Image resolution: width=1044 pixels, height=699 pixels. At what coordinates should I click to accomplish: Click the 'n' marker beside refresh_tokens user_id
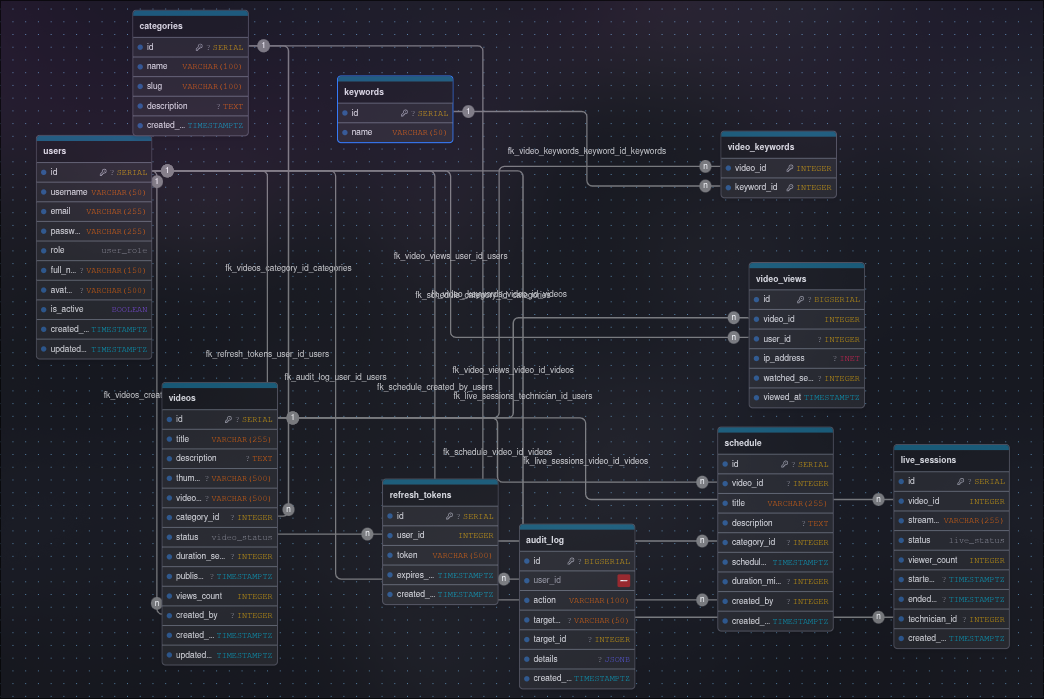tap(368, 534)
